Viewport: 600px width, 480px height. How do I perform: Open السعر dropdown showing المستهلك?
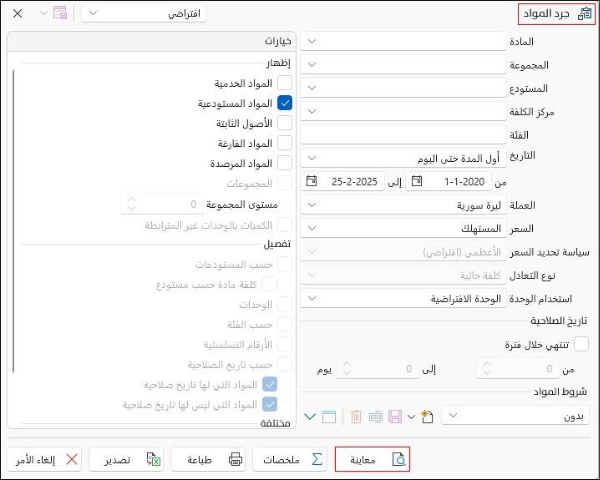coord(403,228)
